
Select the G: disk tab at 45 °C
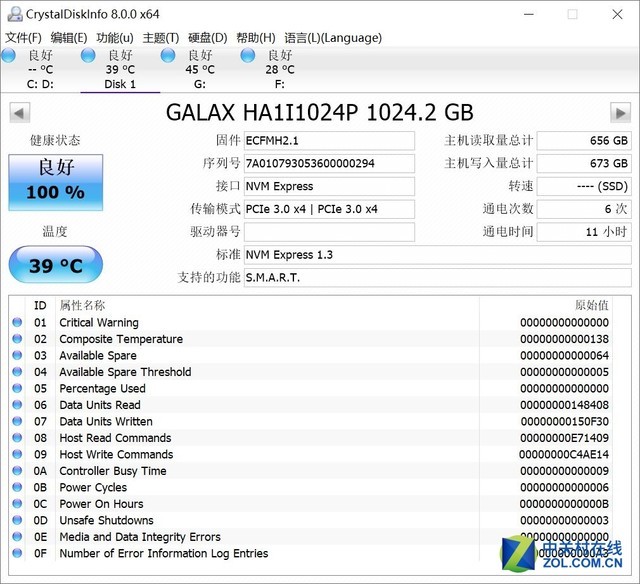click(200, 70)
